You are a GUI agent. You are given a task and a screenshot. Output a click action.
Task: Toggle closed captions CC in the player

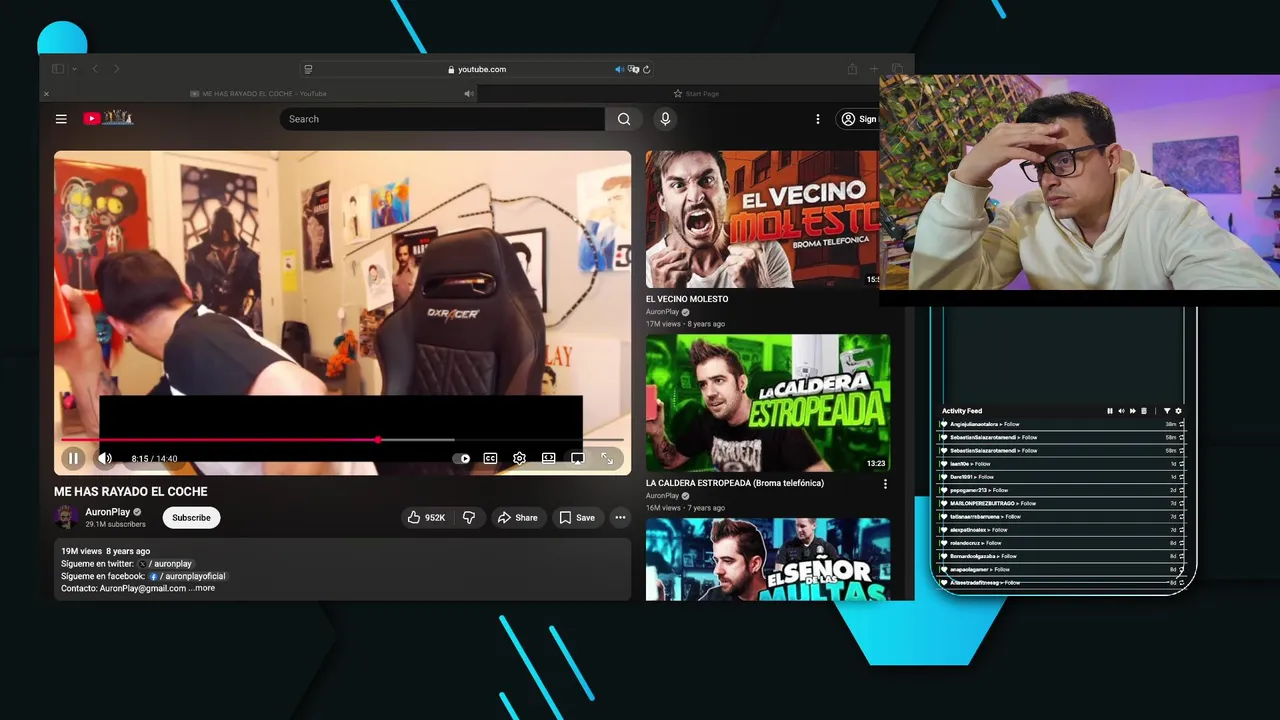click(x=490, y=458)
